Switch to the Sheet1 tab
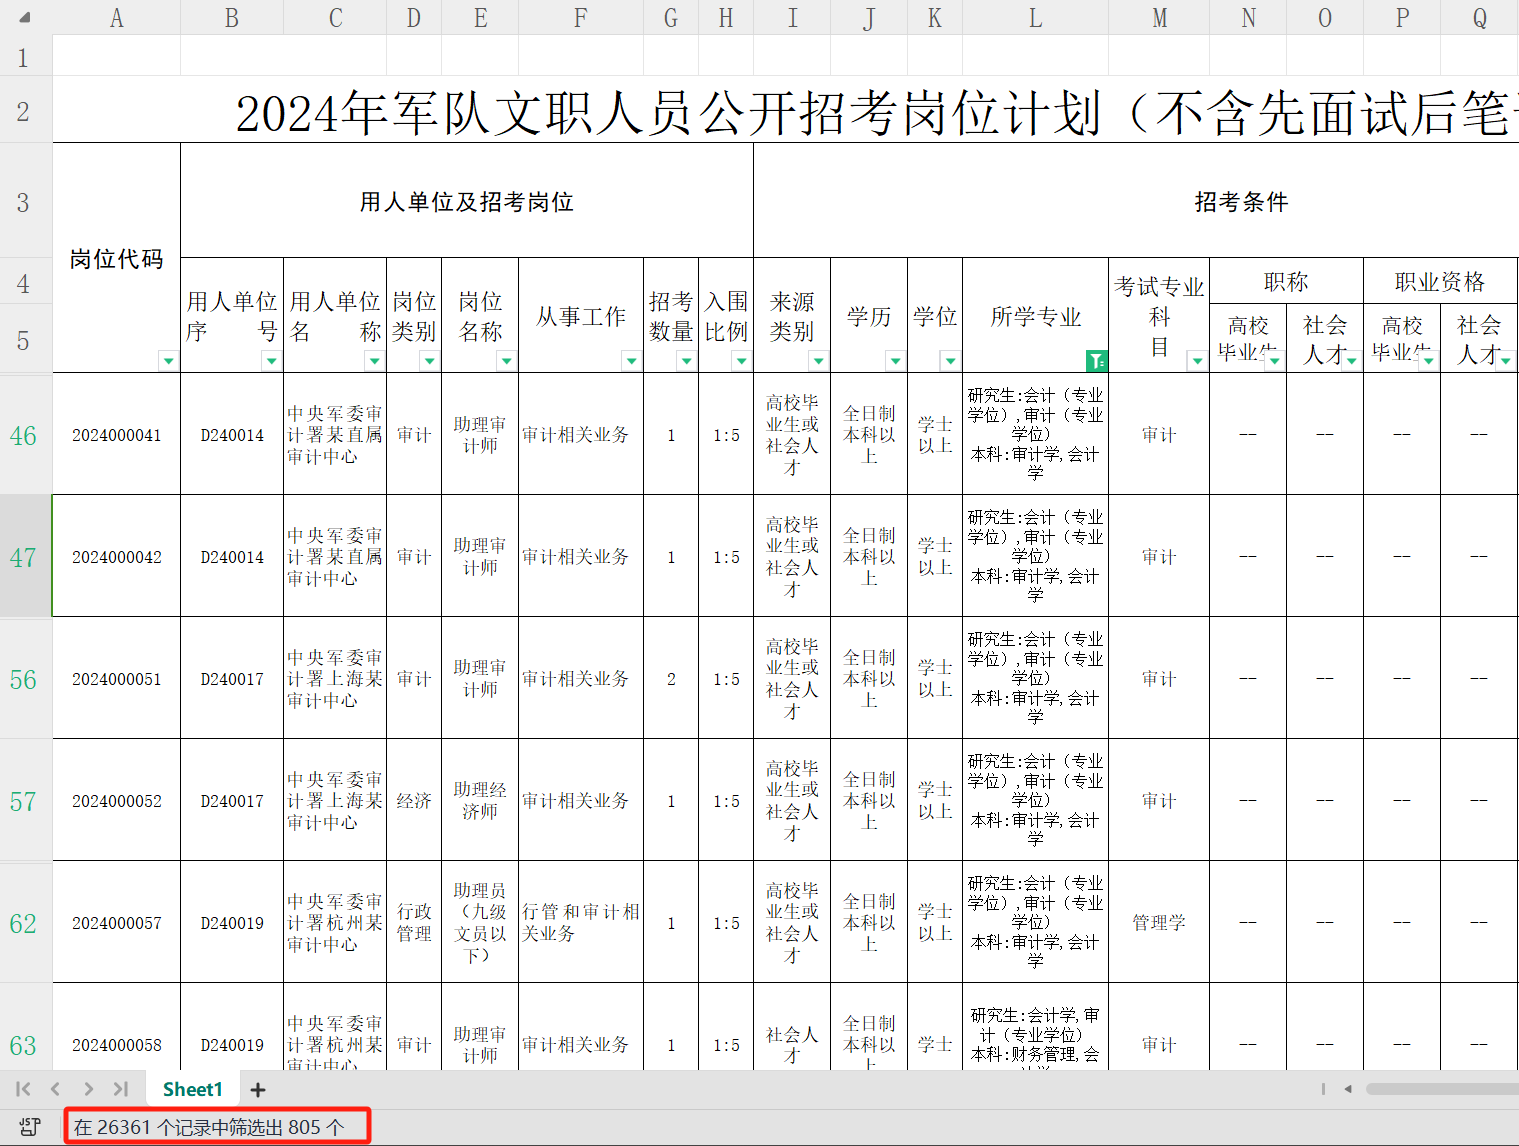Viewport: 1519px width, 1146px height. [192, 1089]
